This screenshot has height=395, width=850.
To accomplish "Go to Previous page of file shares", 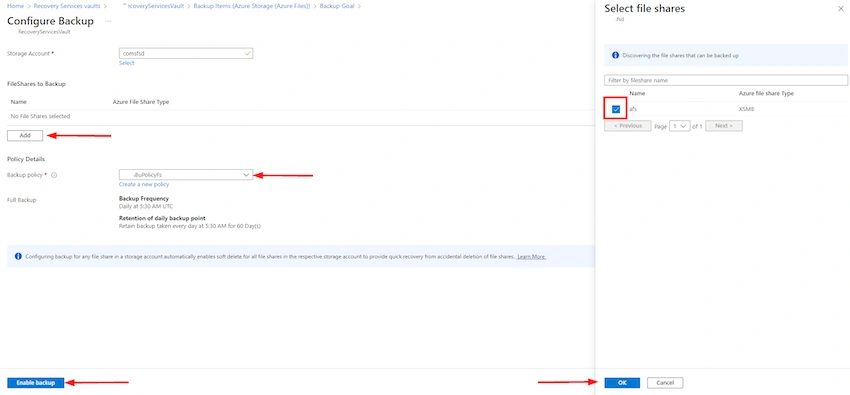I will pos(628,126).
